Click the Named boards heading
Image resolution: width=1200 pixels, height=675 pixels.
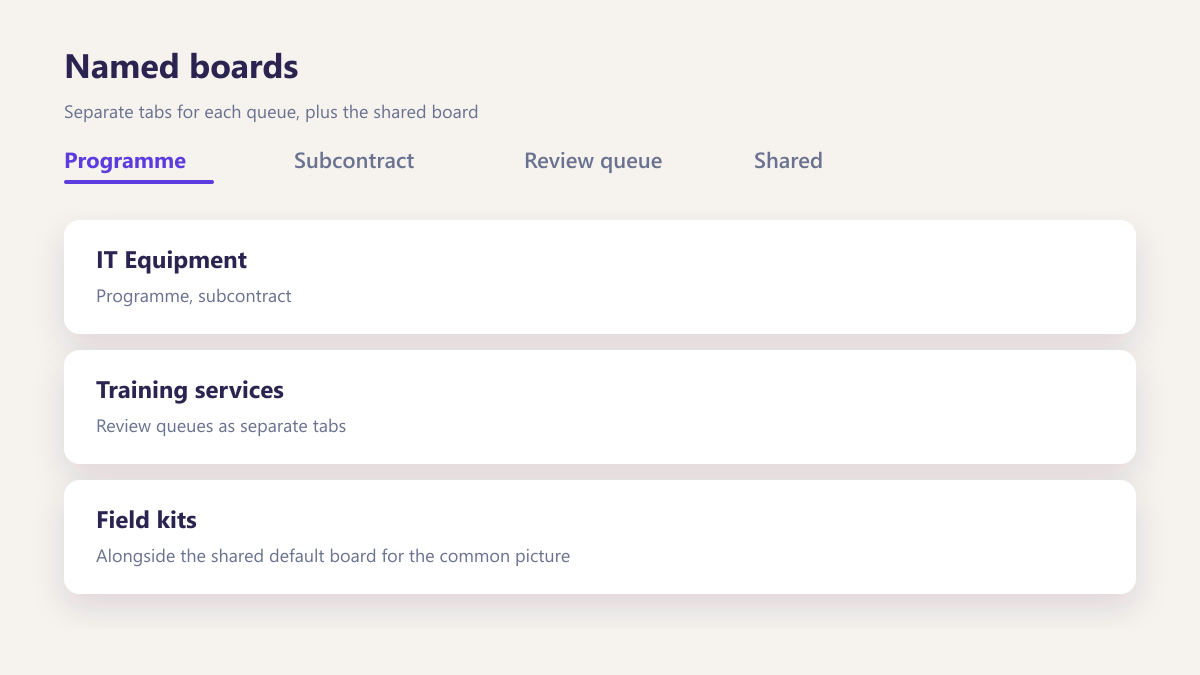pos(181,67)
